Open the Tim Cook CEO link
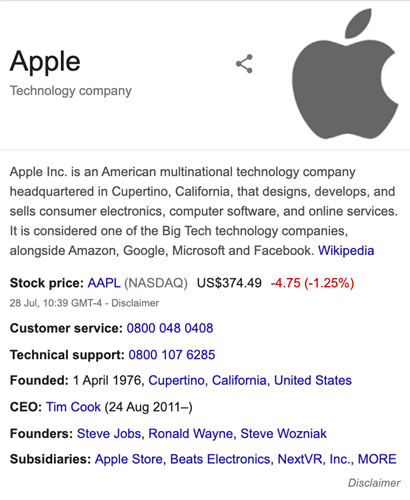The width and height of the screenshot is (410, 500). tap(73, 407)
